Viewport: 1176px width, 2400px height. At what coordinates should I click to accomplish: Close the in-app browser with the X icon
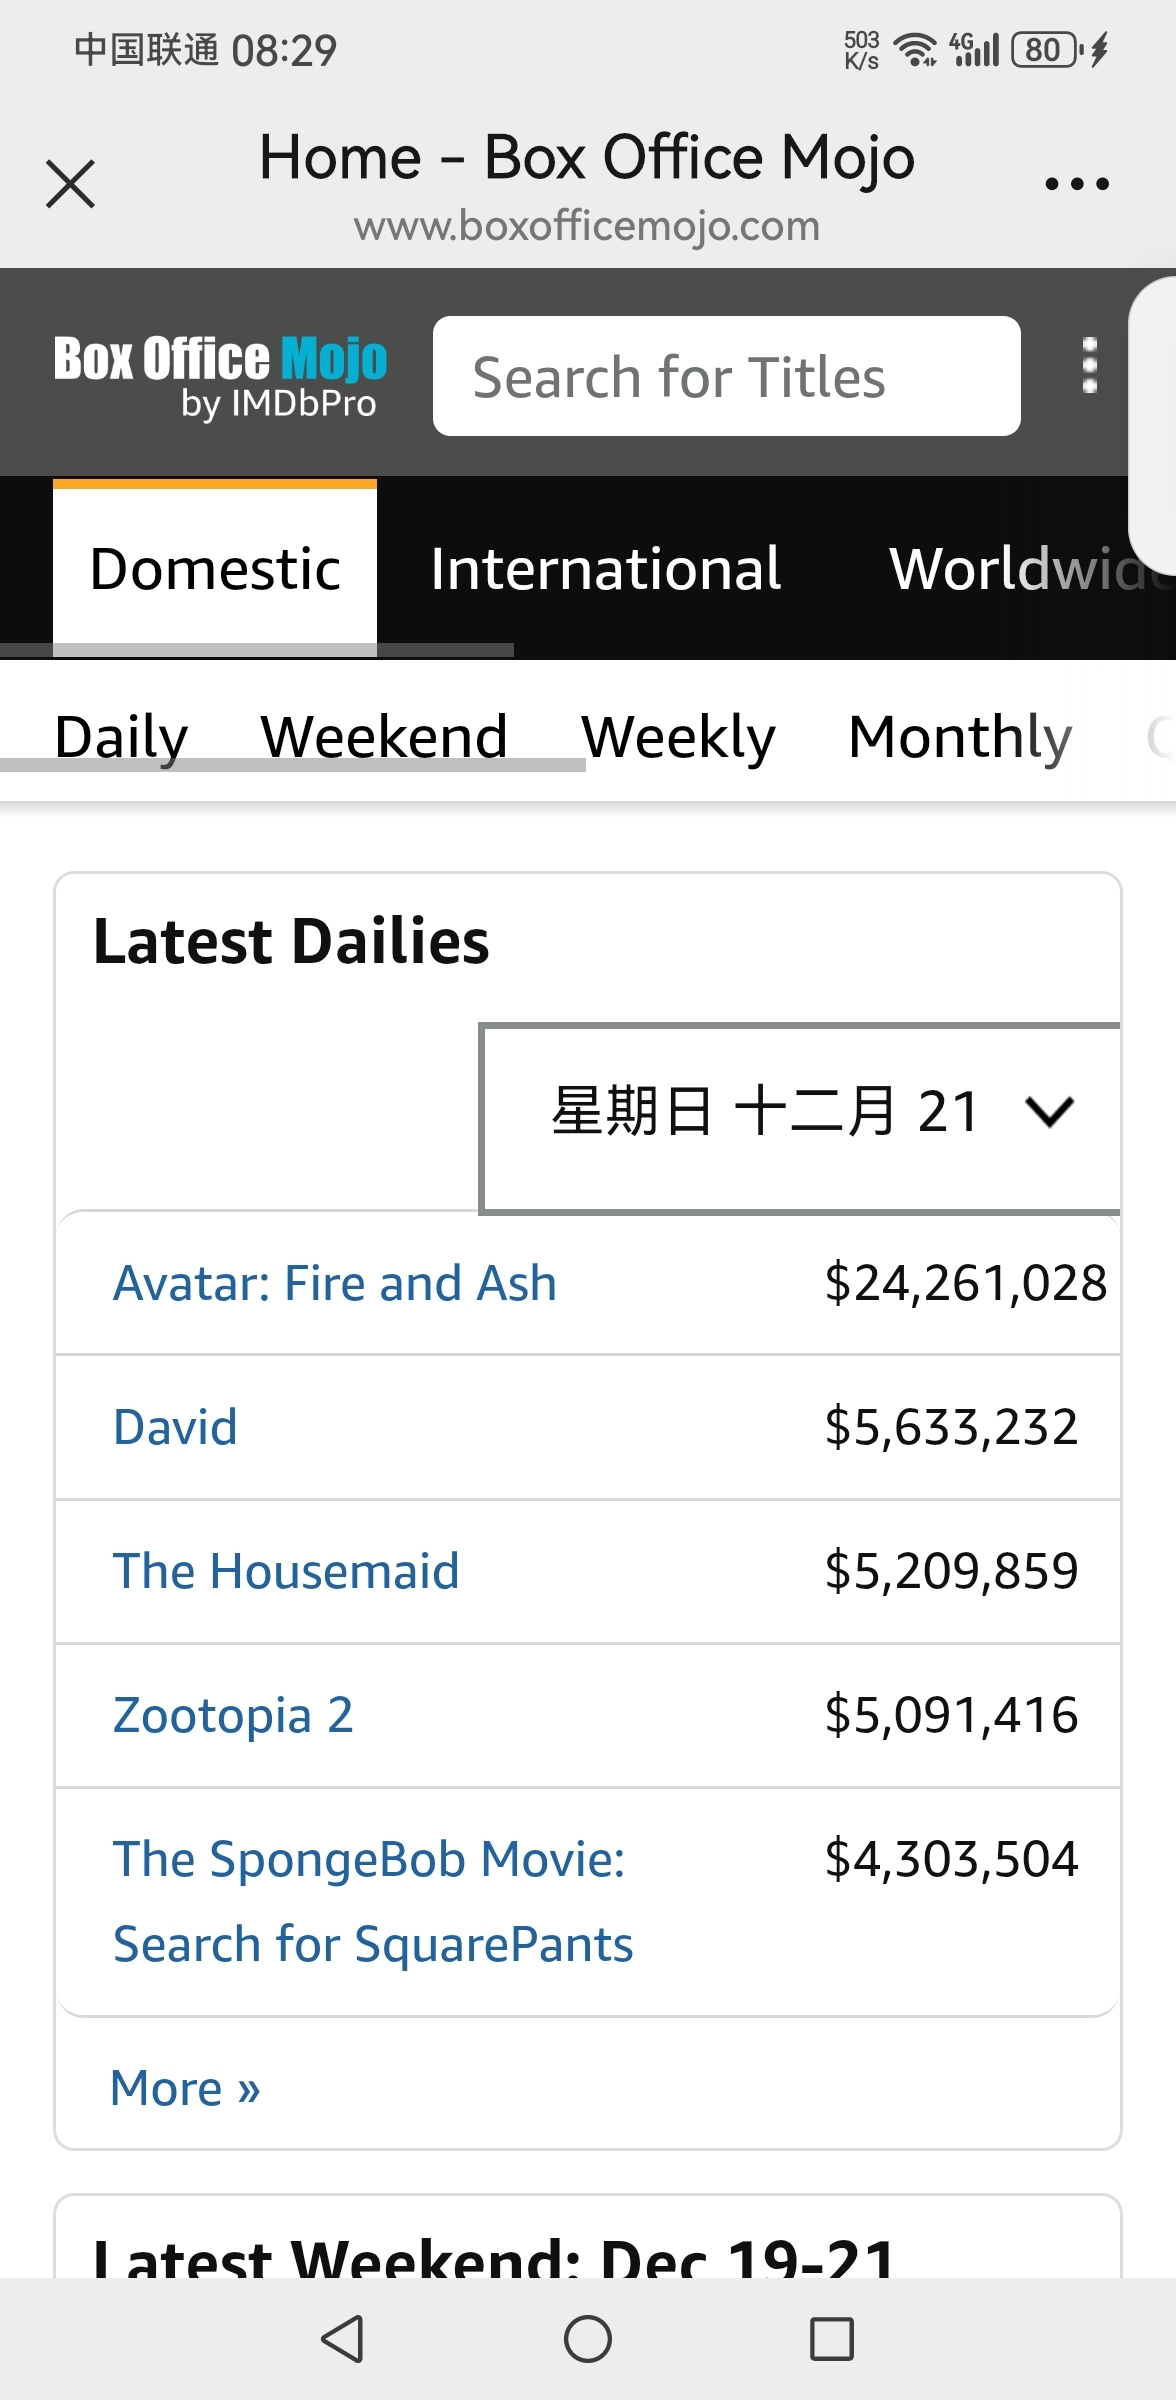(71, 184)
